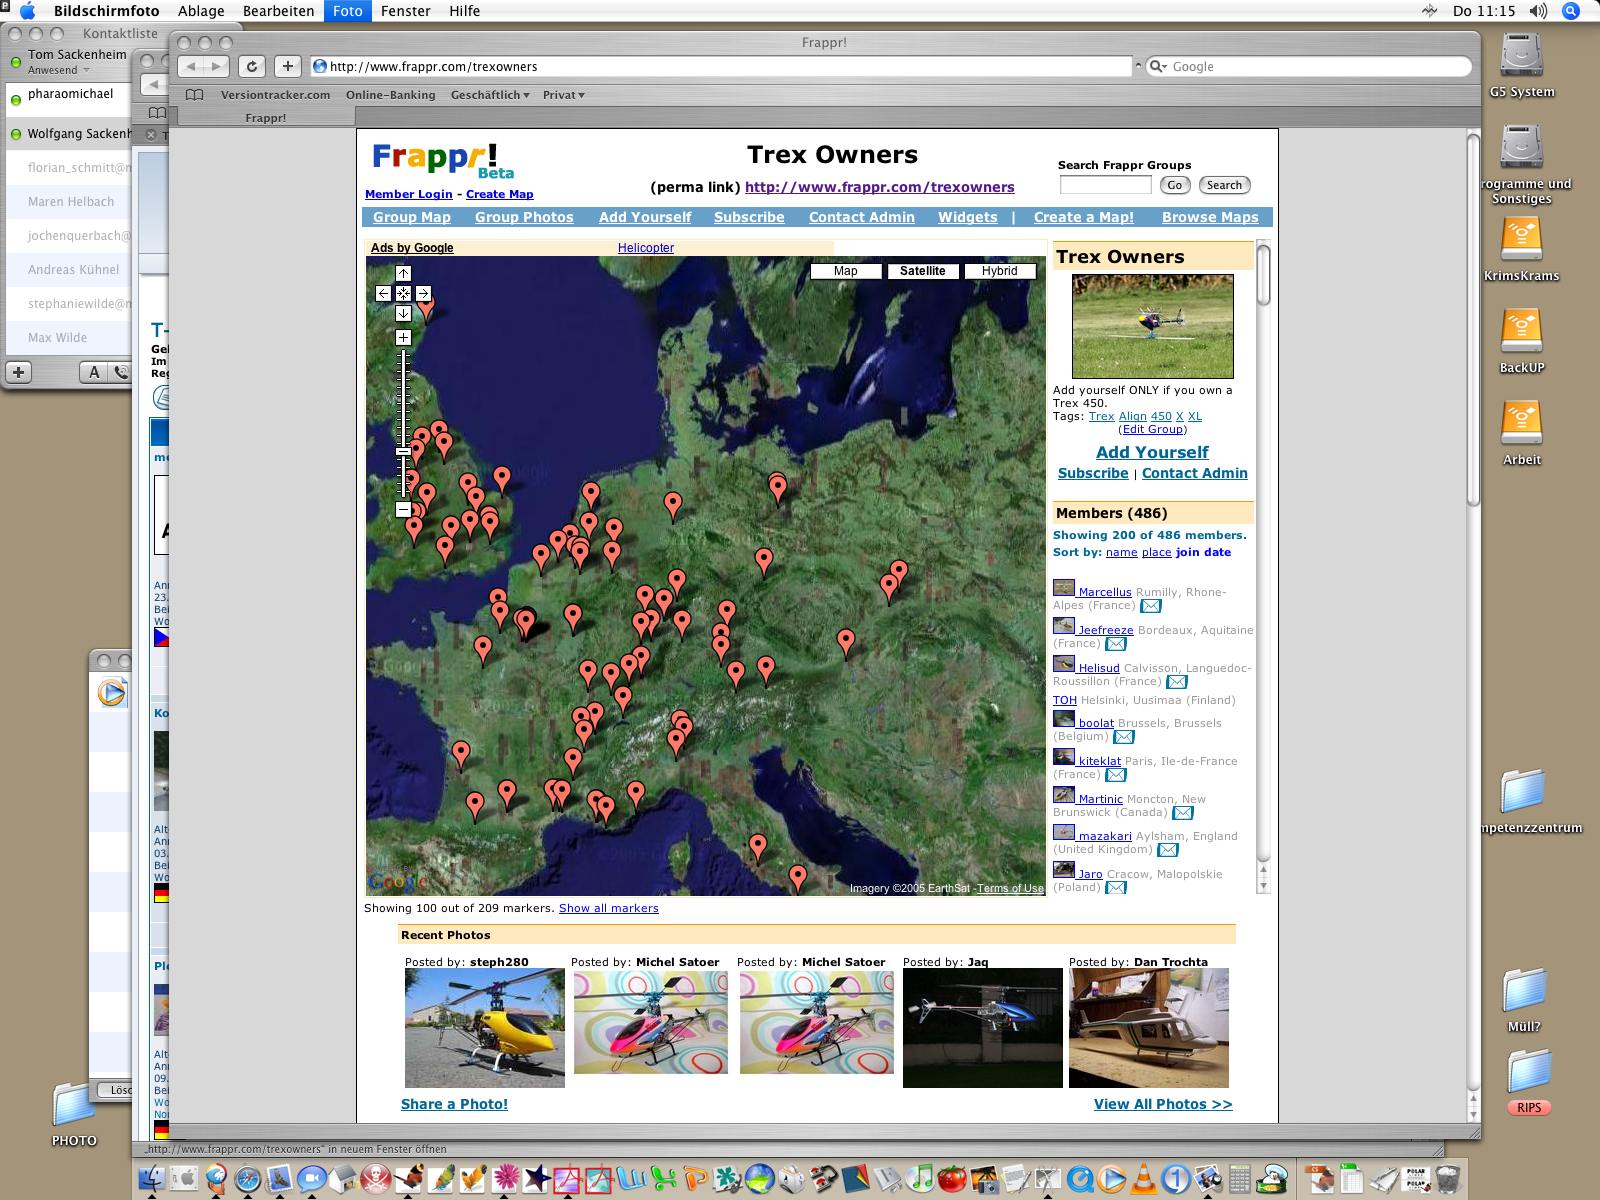Open the BackUP drive on desktop
The height and width of the screenshot is (1200, 1600).
pyautogui.click(x=1522, y=333)
